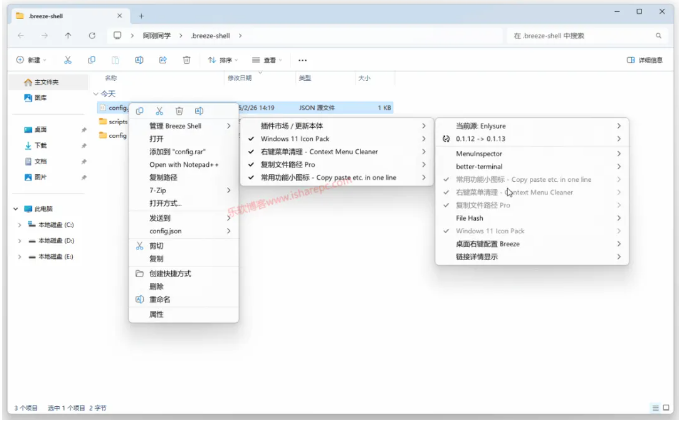Select MenuInspector plugin entry
Viewport: 682px width, 424px height.
pos(532,154)
